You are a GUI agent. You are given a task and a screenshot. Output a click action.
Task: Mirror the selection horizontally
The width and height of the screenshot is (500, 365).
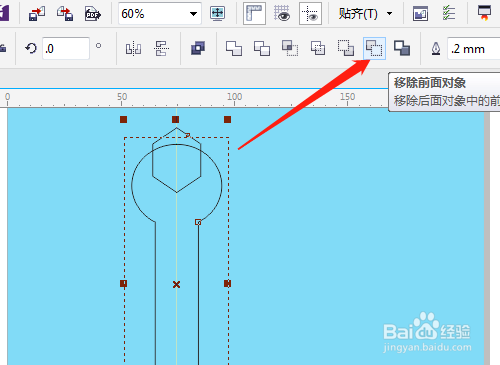point(133,49)
